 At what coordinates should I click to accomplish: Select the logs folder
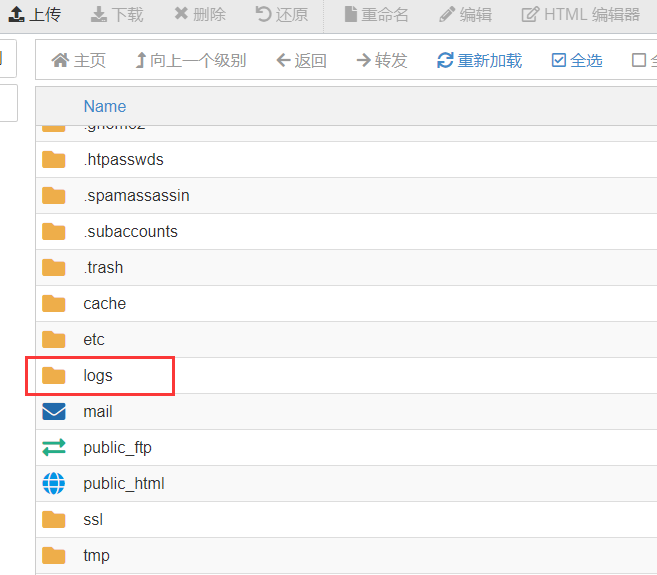click(98, 376)
